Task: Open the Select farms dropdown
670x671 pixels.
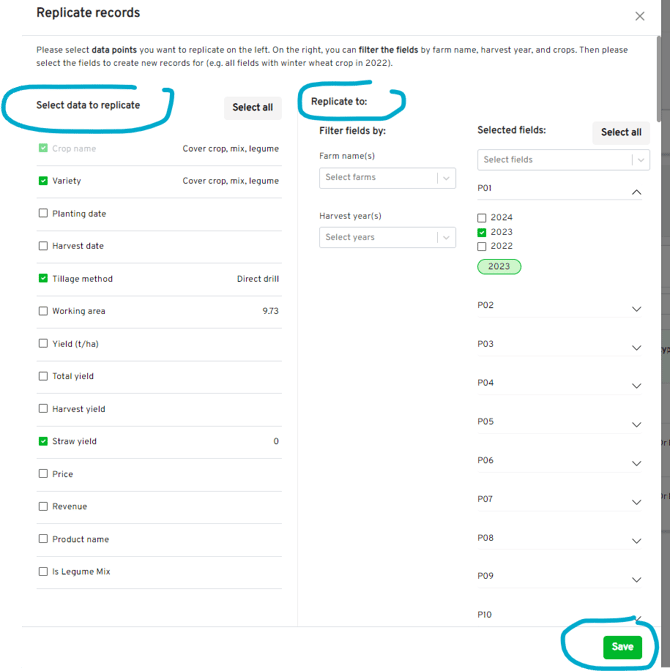Action: tap(387, 178)
